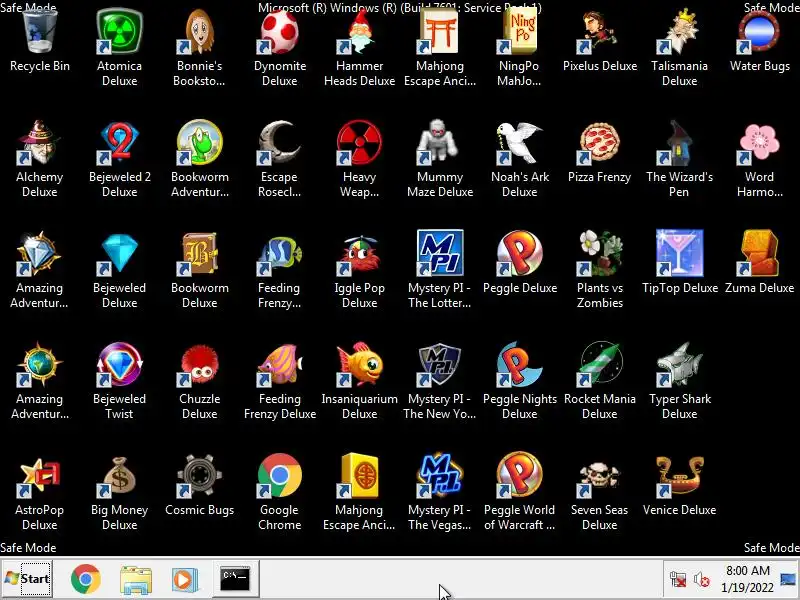Select the Alchemy Deluxe wizard icon
The height and width of the screenshot is (600, 800).
40,143
